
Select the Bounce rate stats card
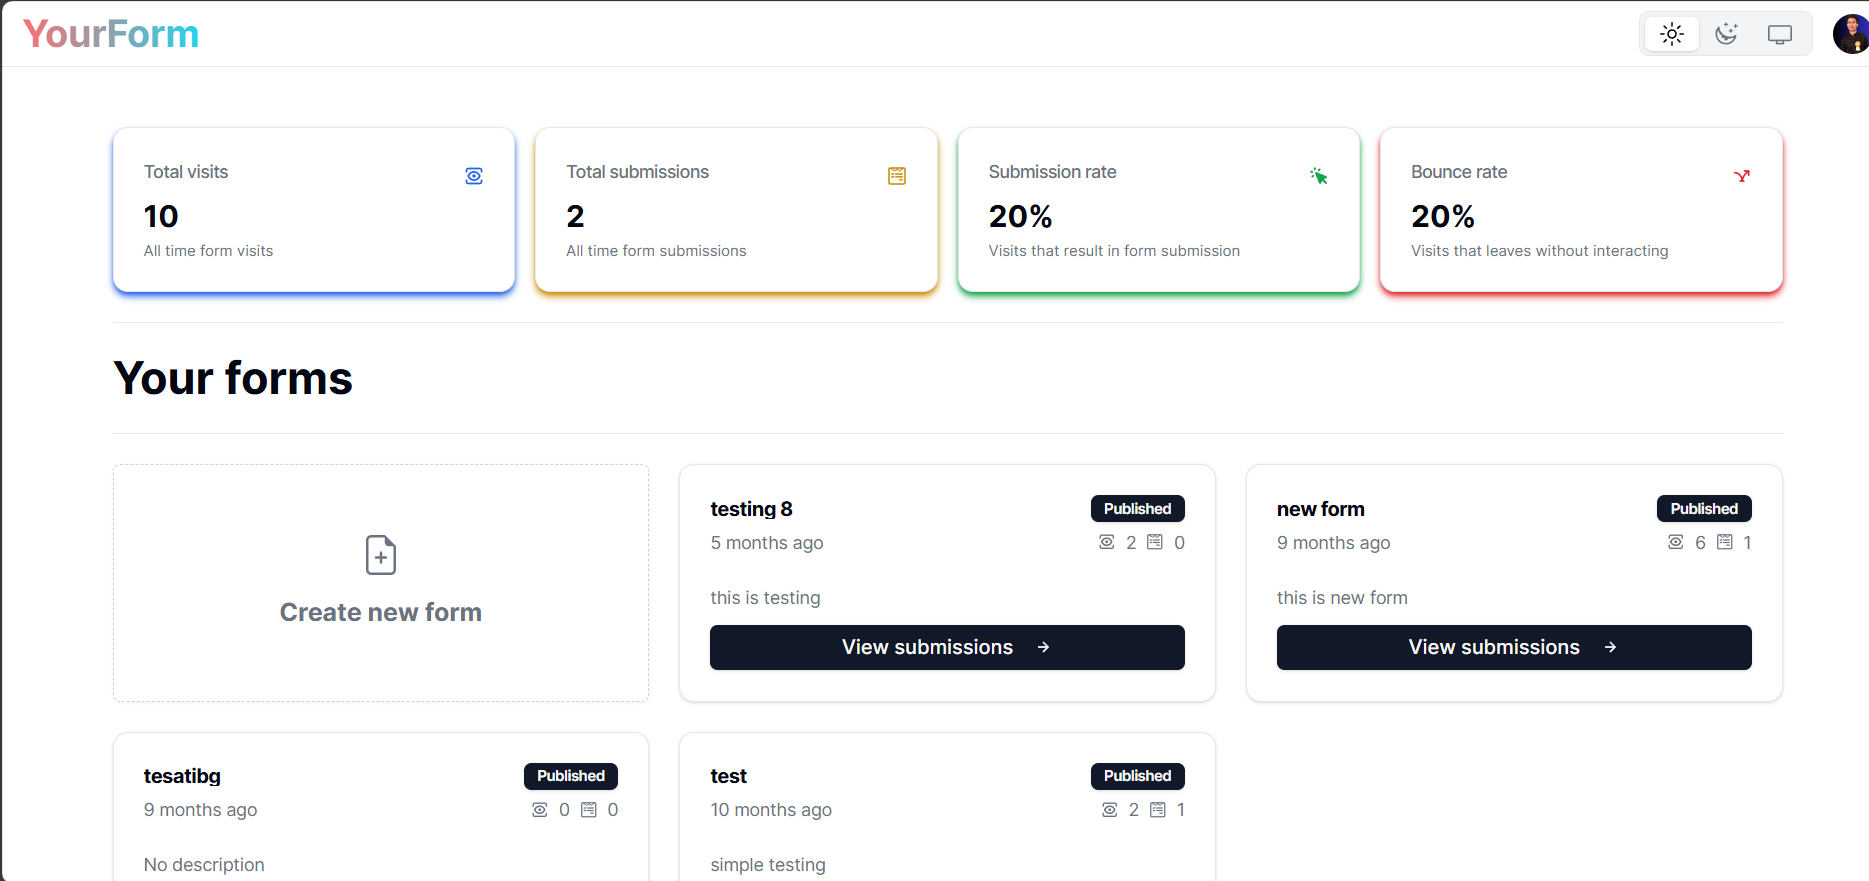coord(1580,210)
